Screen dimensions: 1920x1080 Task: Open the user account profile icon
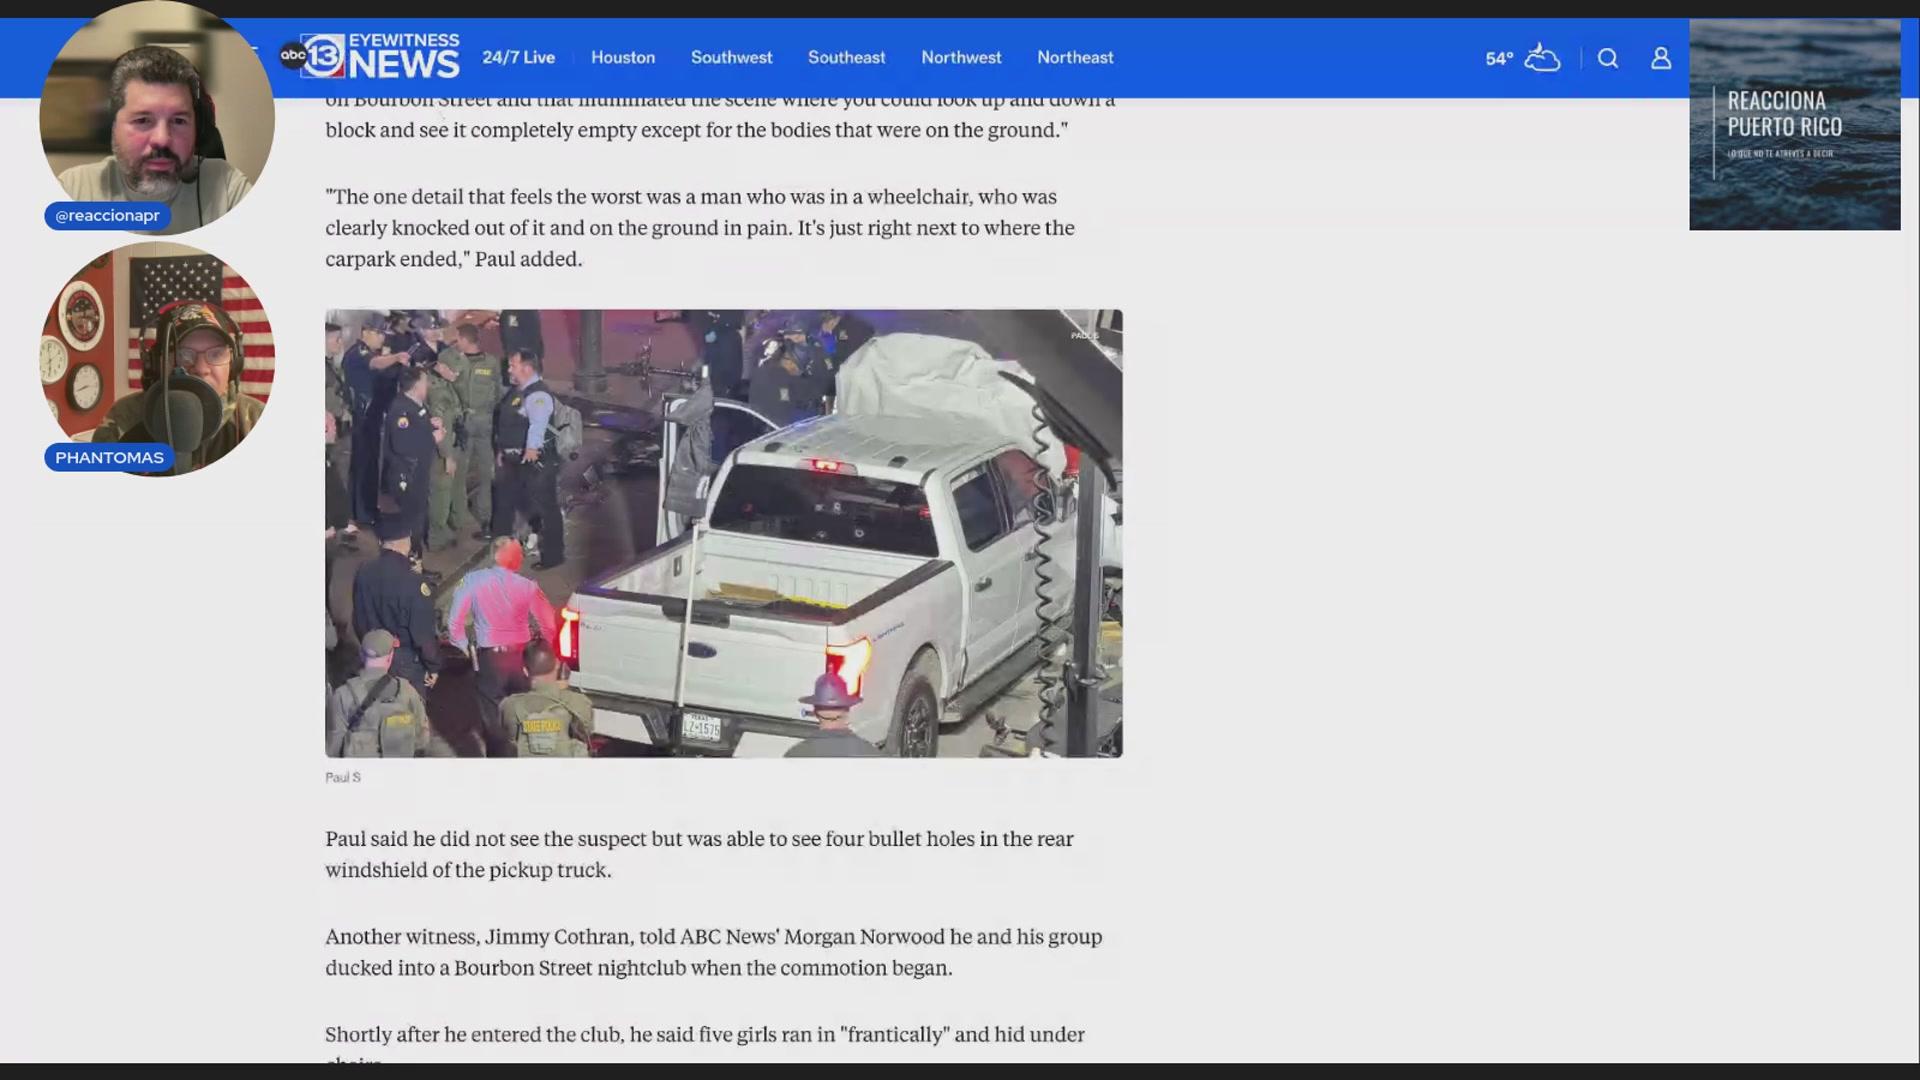coord(1661,58)
